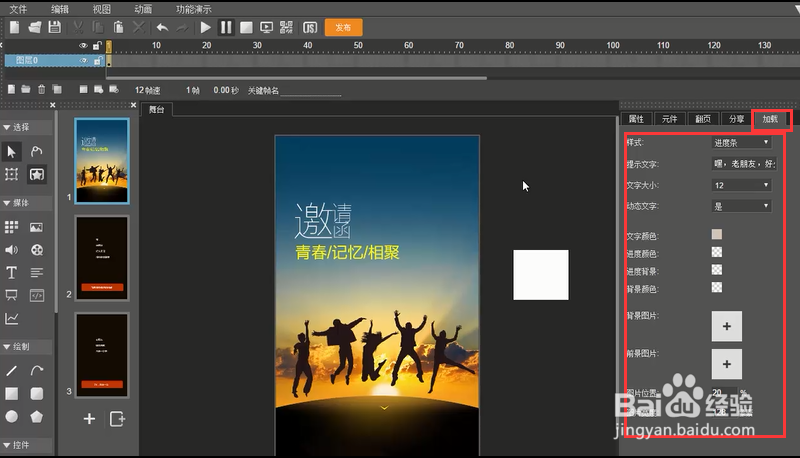
Task: Select the arrow selection tool
Action: tap(11, 151)
